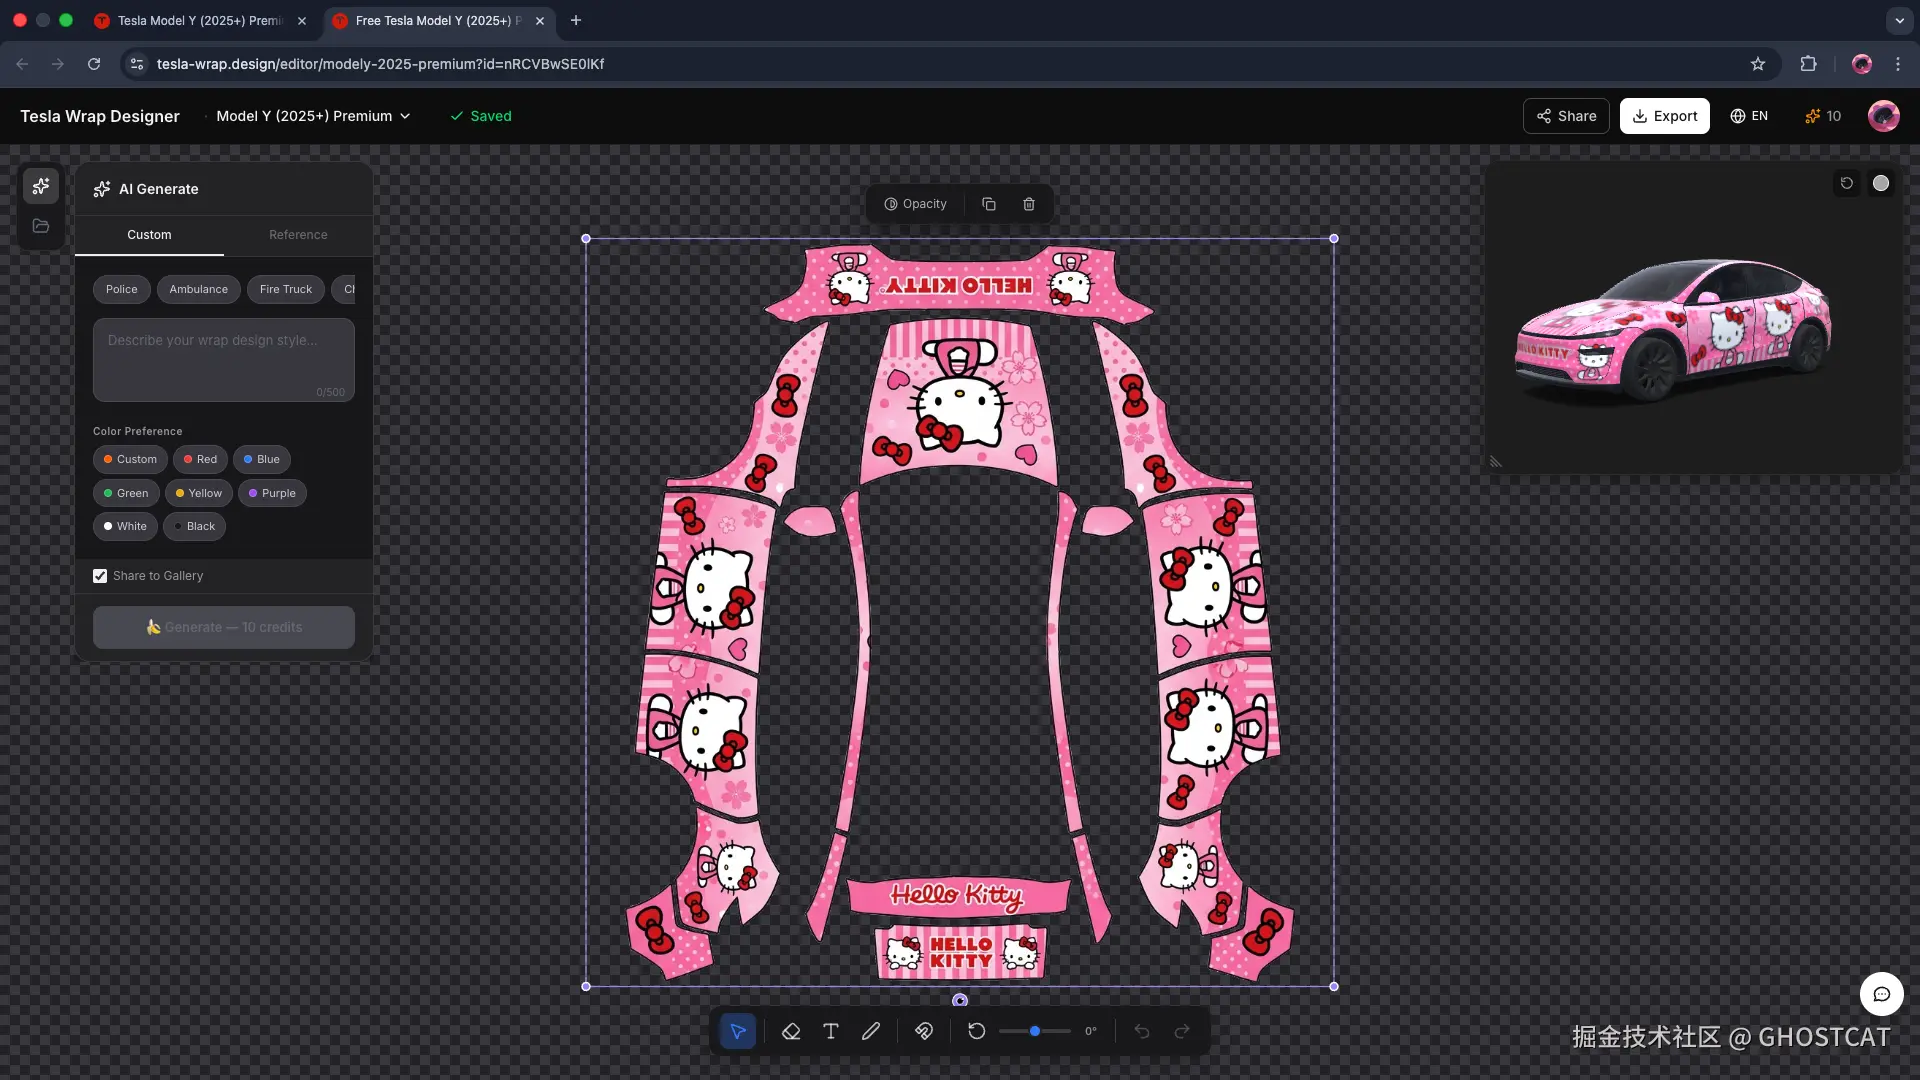1920x1080 pixels.
Task: Select the Purple color preference
Action: (272, 493)
